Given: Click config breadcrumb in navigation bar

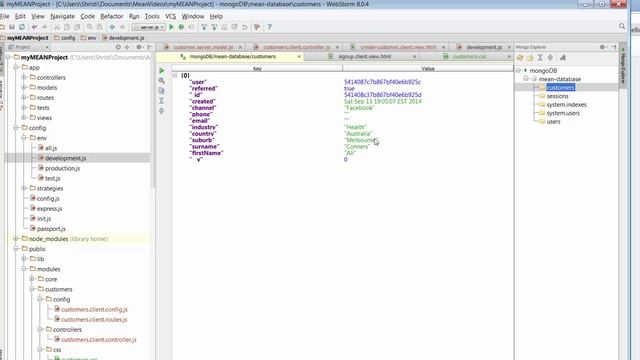Looking at the screenshot, I should pos(64,38).
